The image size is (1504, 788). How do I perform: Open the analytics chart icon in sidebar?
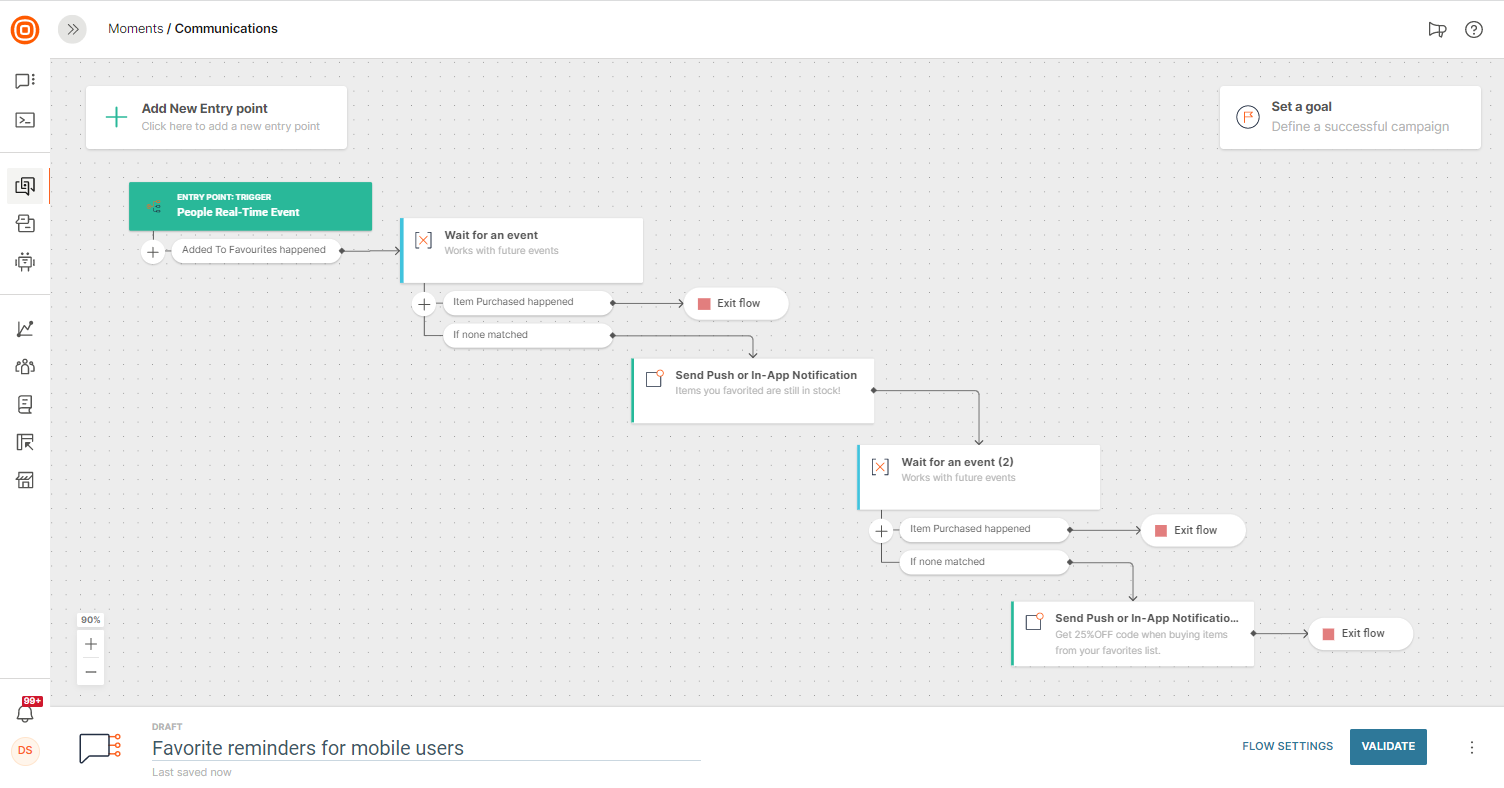click(x=25, y=329)
